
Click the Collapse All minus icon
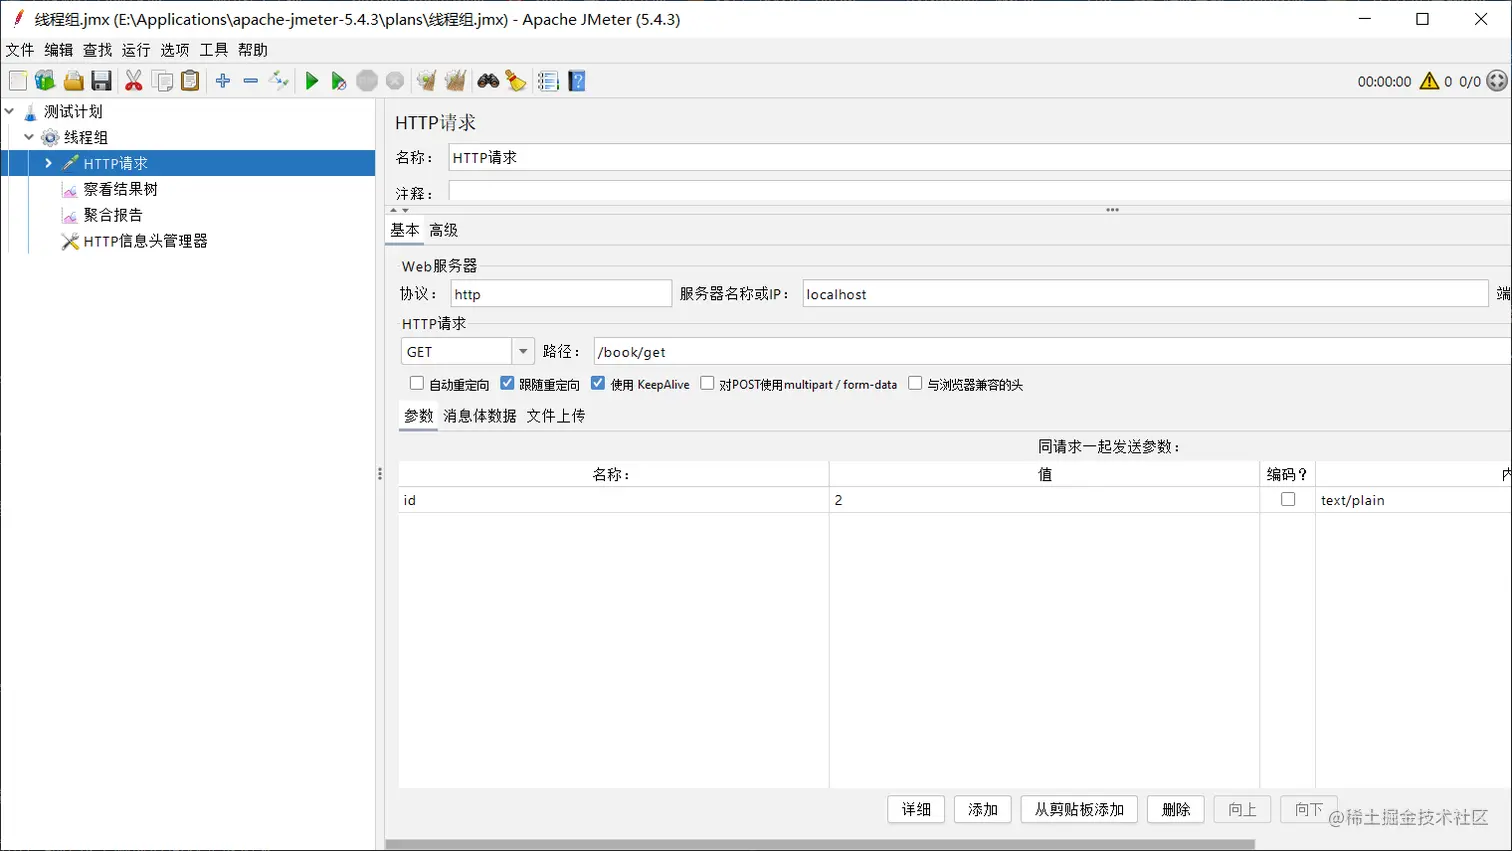point(251,81)
